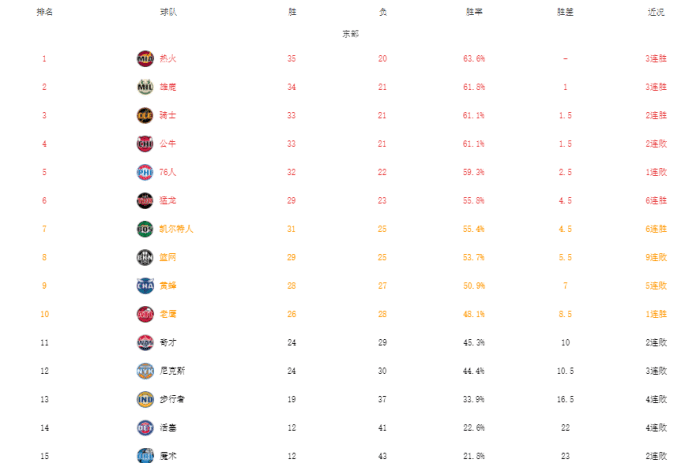Click the 胜差 column header

(565, 12)
